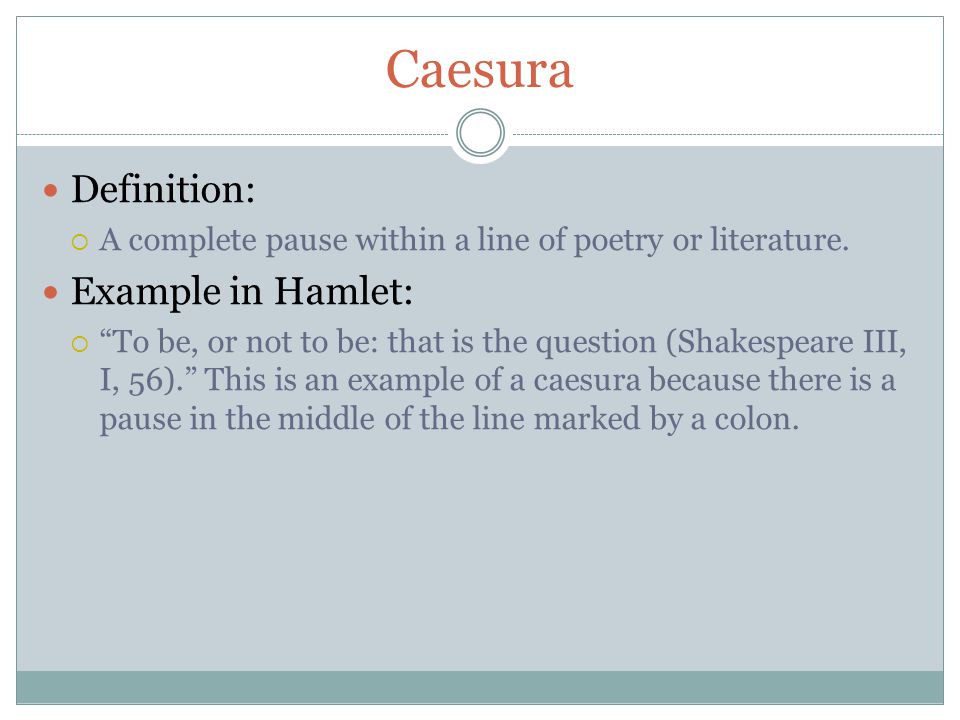Click the orange bullet beside Example in Hamlet
960x720 pixels.
tap(51, 293)
